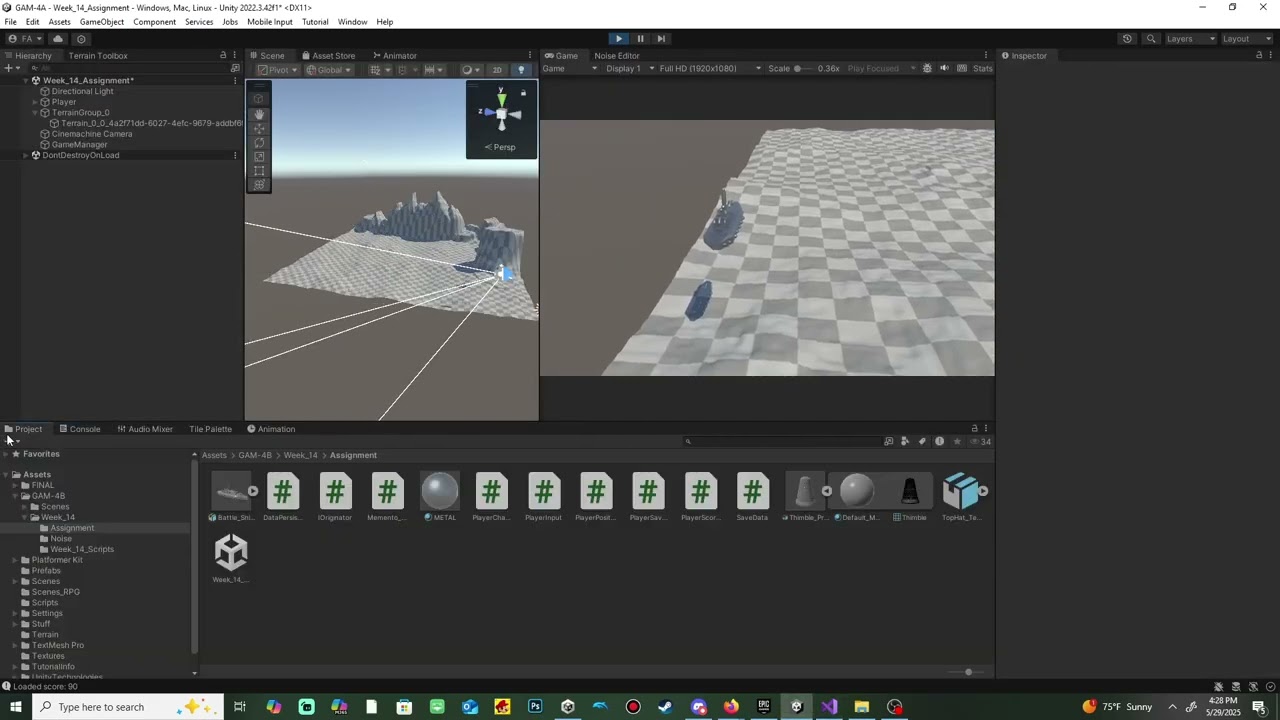This screenshot has width=1280, height=720.
Task: Toggle scene lighting bulb button
Action: 521,70
